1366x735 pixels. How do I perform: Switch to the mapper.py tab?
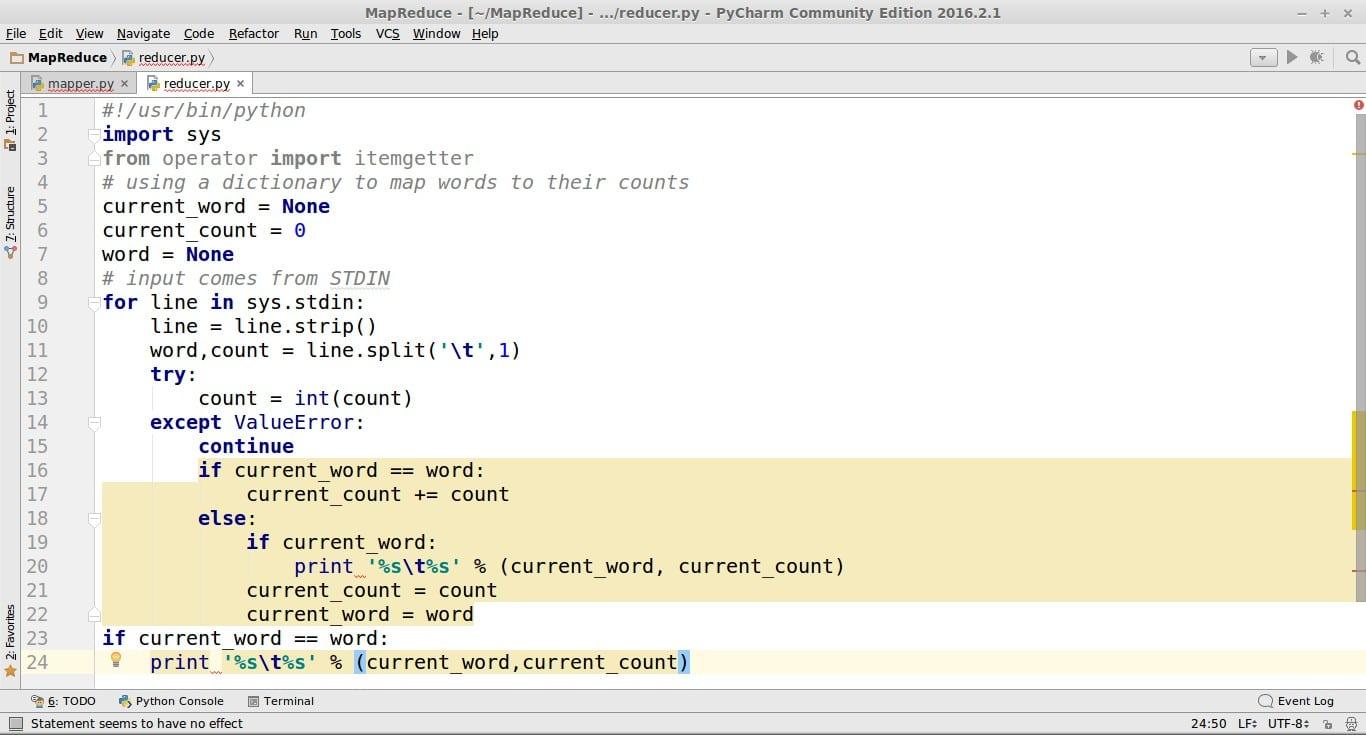(78, 83)
